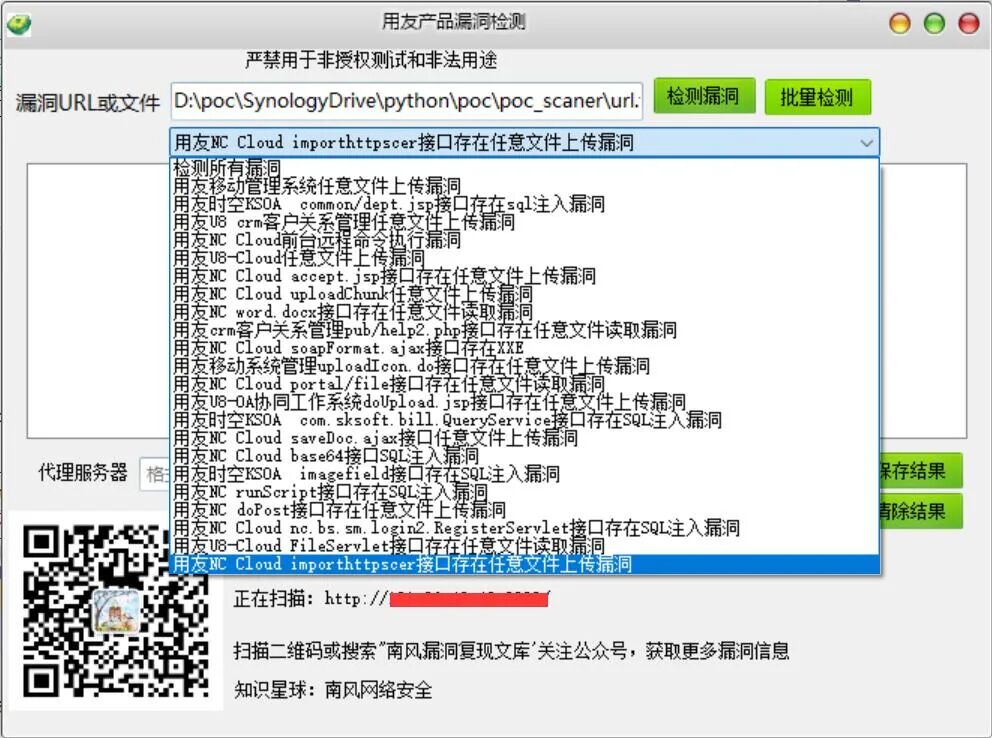Click the 清除结果 button
Screen dimensions: 992x738
pyautogui.click(x=921, y=510)
